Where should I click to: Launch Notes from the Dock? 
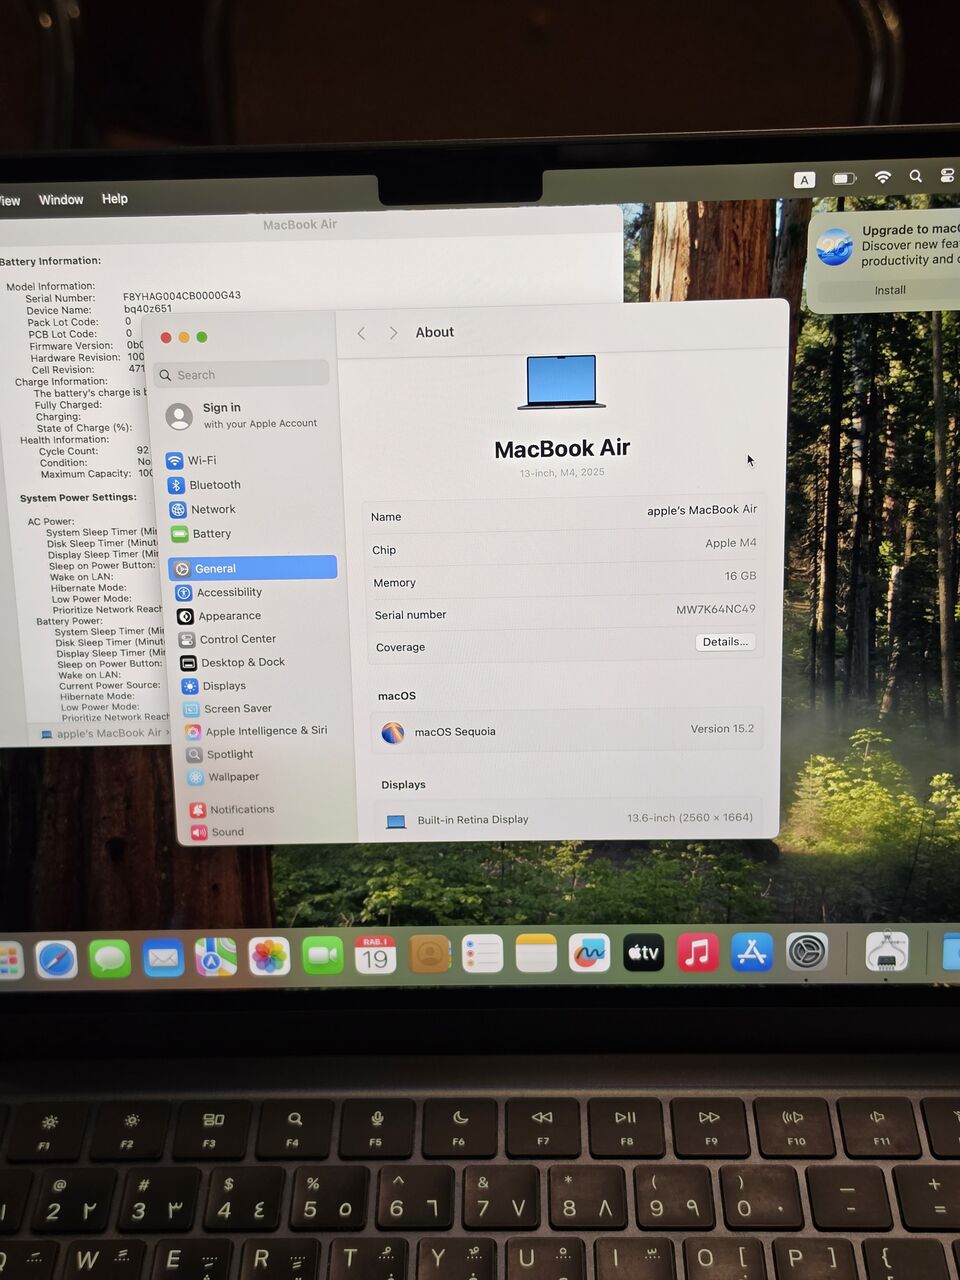[x=536, y=954]
